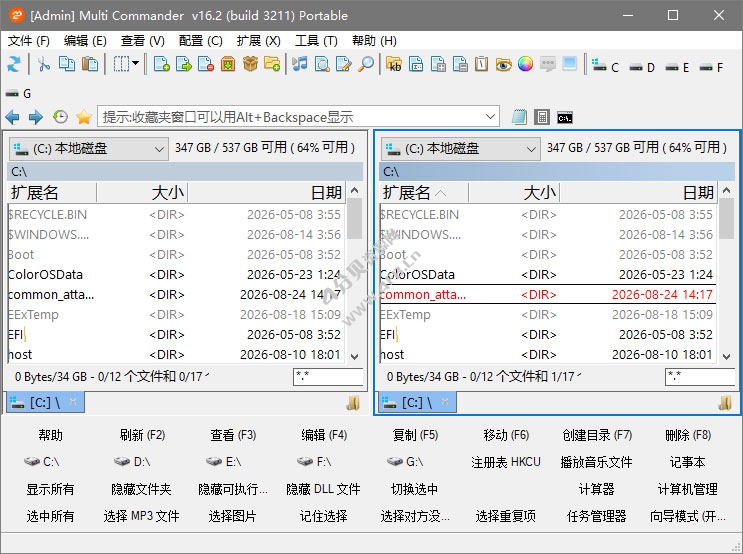Click the view file magnifier document icon
The image size is (743, 554).
tap(322, 64)
